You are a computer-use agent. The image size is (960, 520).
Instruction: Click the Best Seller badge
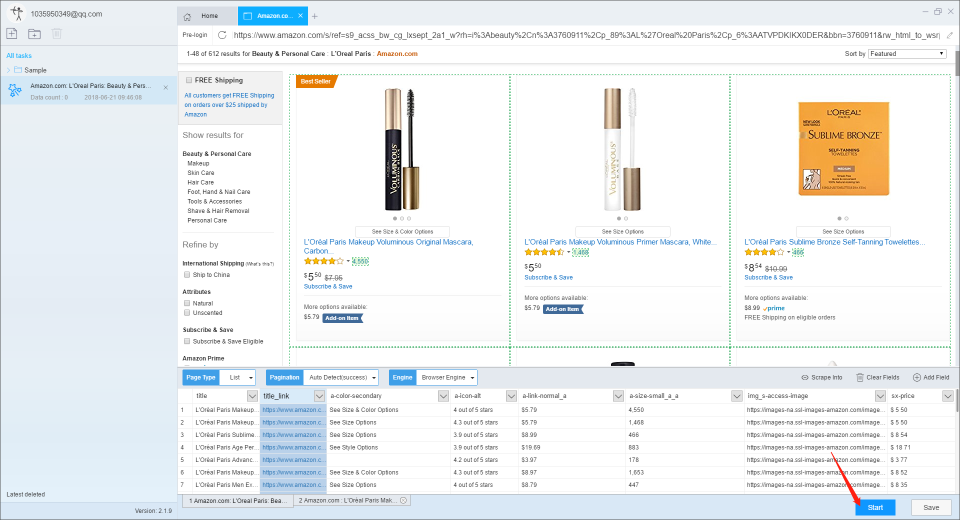tap(316, 81)
